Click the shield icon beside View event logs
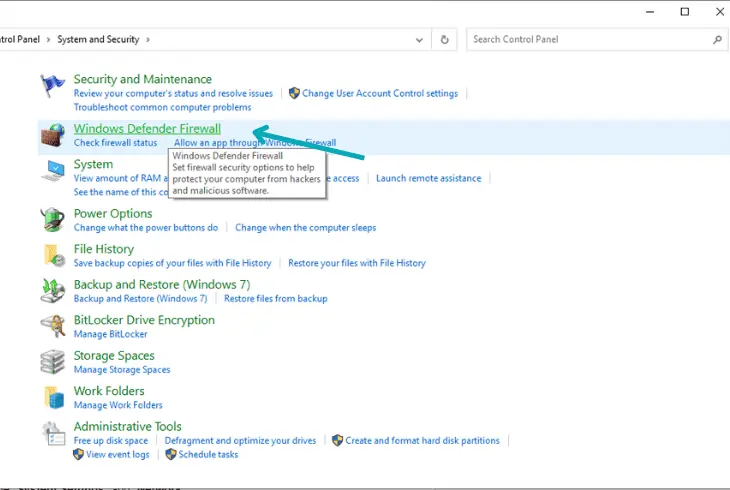Viewport: 730px width, 490px height. coord(78,454)
